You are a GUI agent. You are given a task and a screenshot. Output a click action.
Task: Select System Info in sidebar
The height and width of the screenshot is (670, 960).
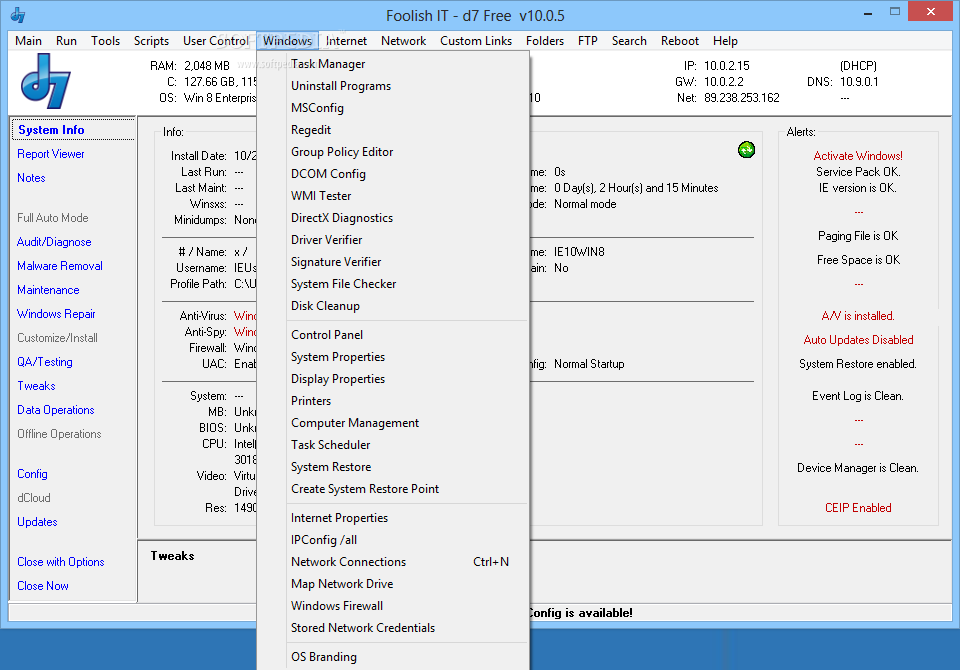pyautogui.click(x=51, y=130)
